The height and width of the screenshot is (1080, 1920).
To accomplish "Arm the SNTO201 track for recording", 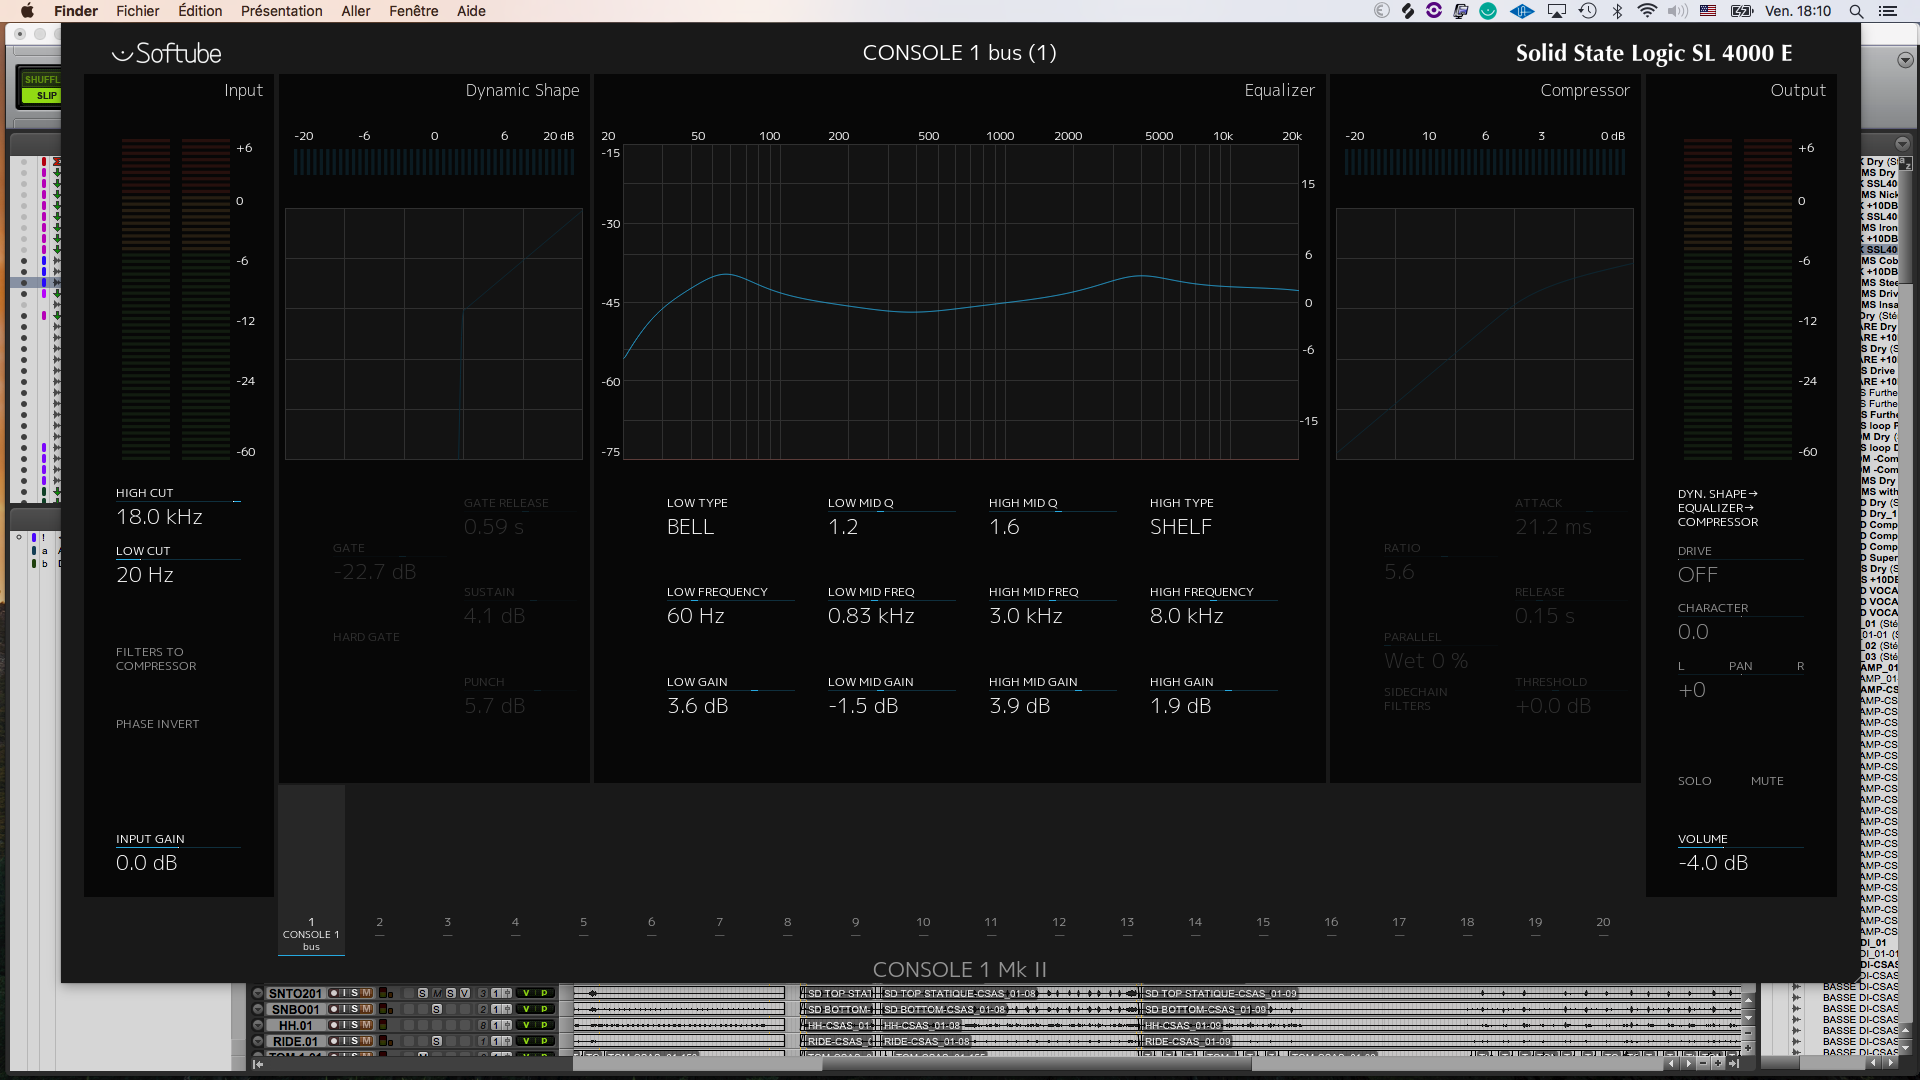I will click(x=334, y=993).
